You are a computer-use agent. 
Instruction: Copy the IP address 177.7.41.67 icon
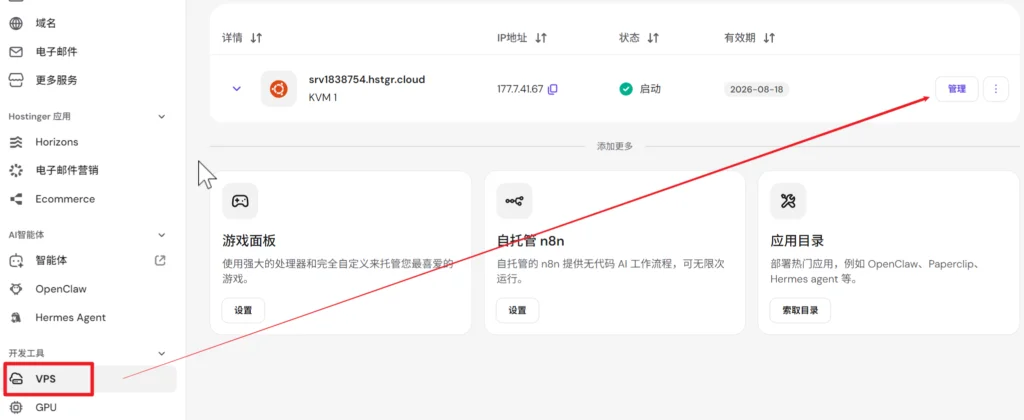coord(552,89)
